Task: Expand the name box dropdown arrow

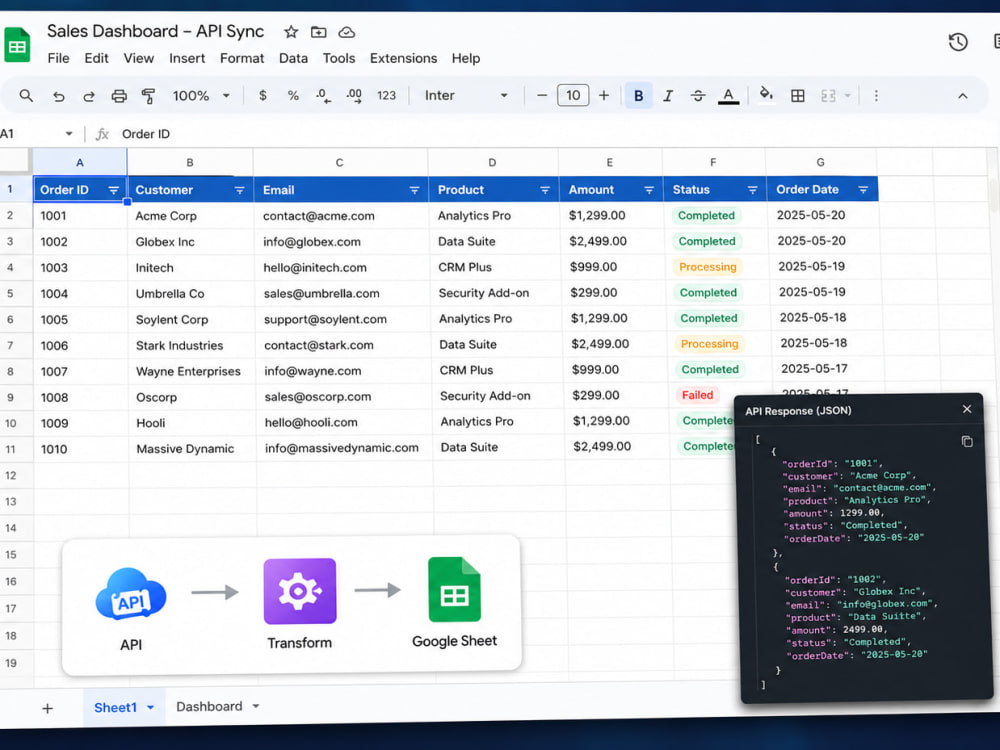Action: 69,134
